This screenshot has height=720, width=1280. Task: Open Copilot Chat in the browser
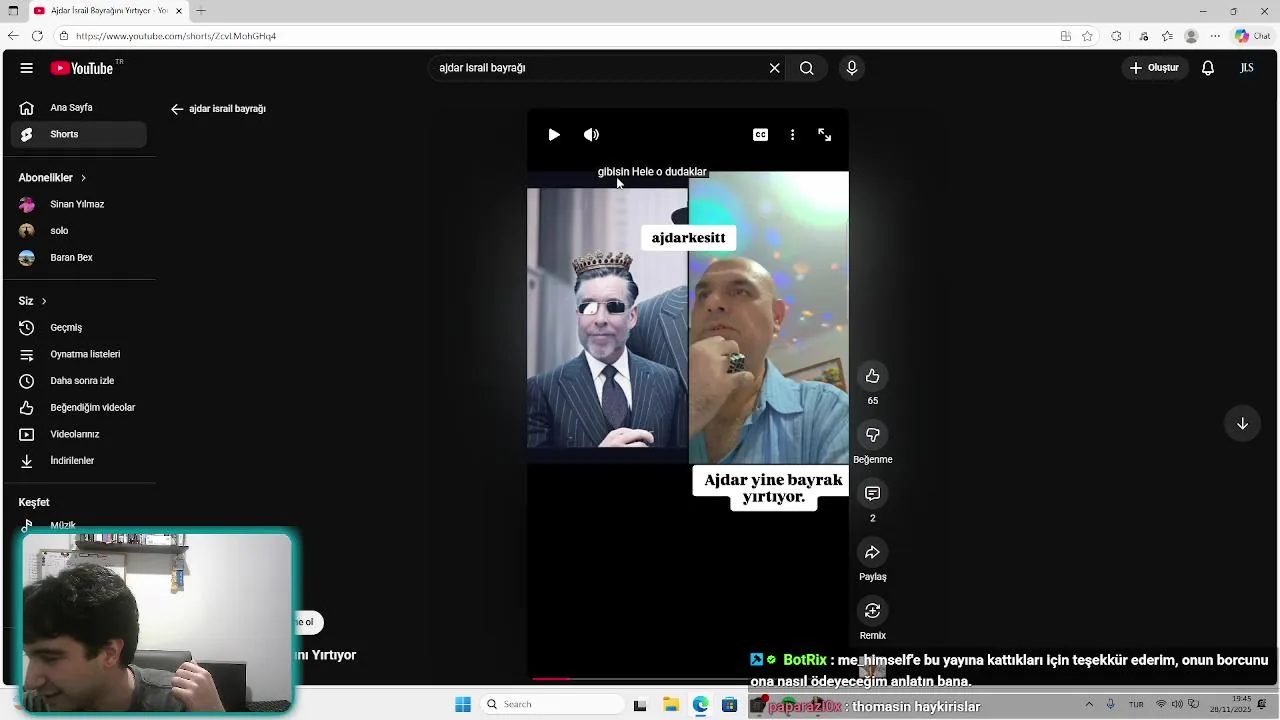(1255, 36)
